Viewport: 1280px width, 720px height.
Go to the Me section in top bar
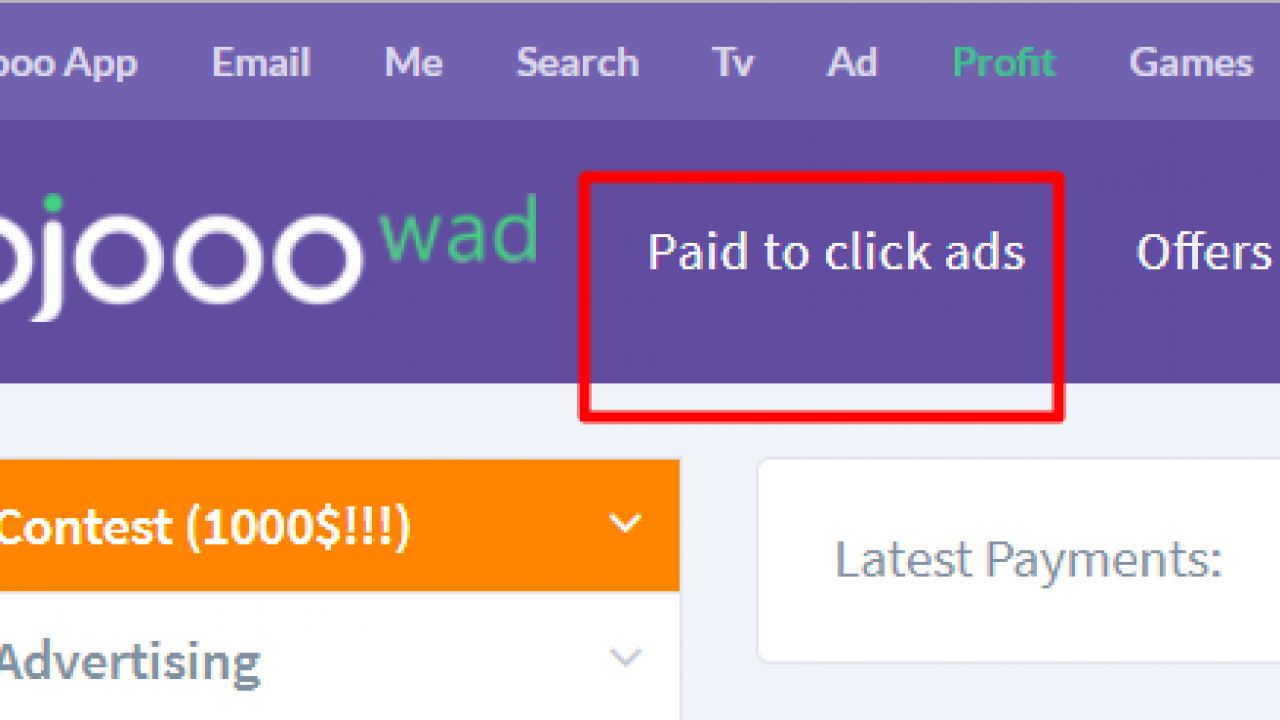414,63
